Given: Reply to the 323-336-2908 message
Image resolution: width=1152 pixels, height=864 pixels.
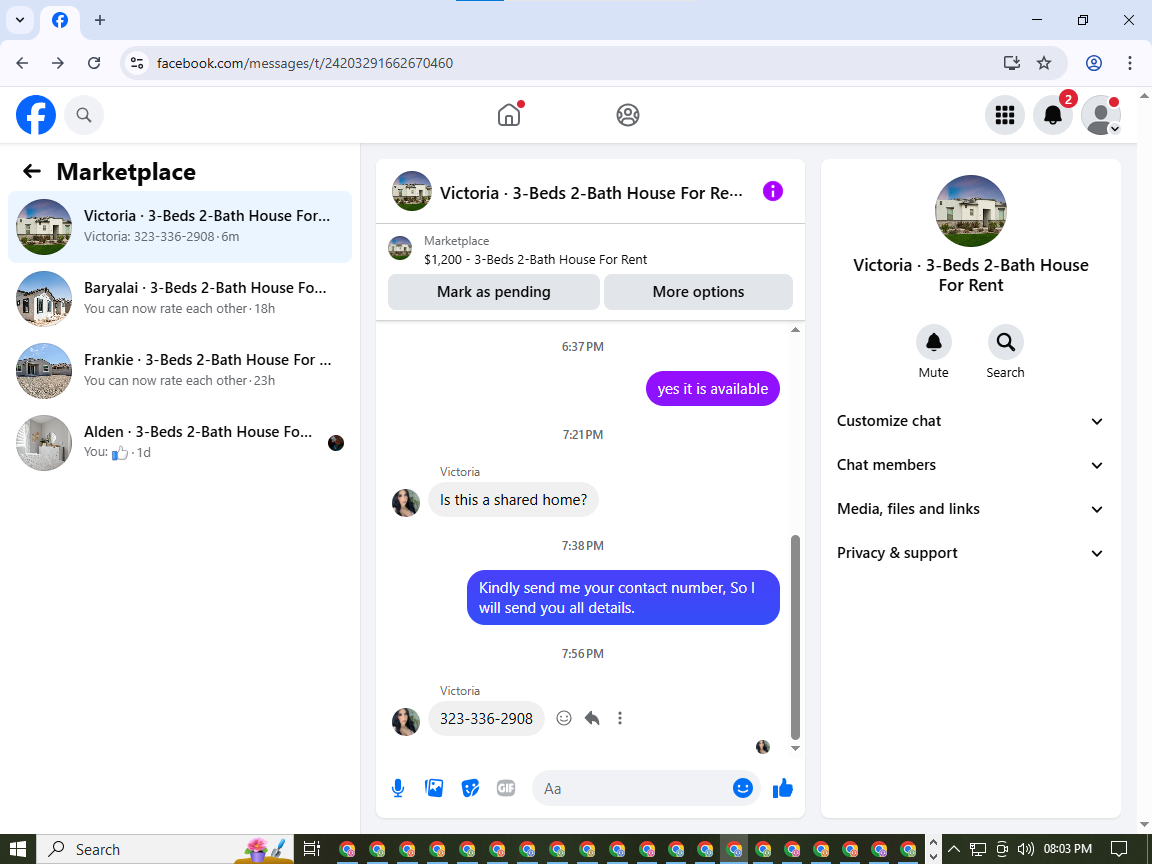Looking at the screenshot, I should click(592, 718).
